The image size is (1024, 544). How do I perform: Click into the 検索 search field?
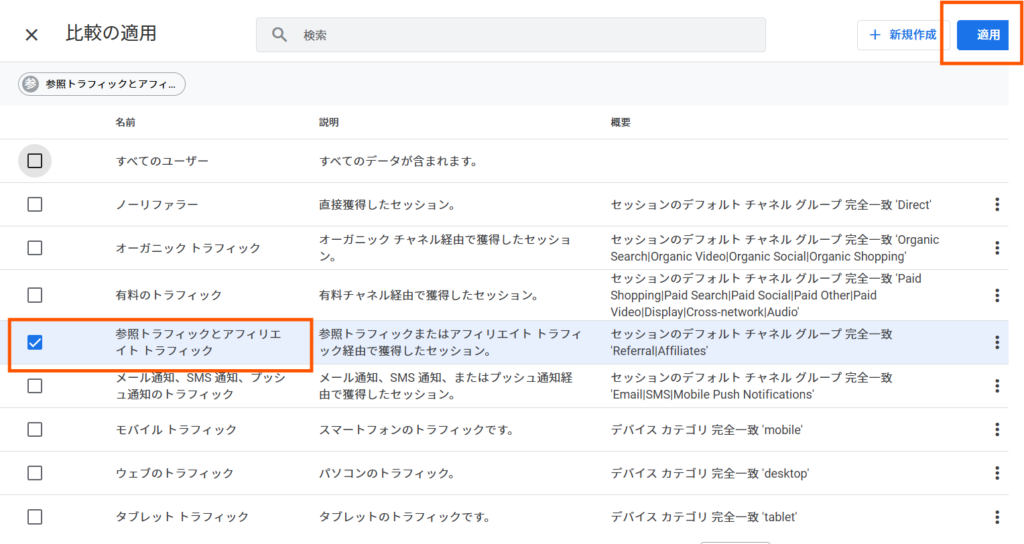click(520, 35)
